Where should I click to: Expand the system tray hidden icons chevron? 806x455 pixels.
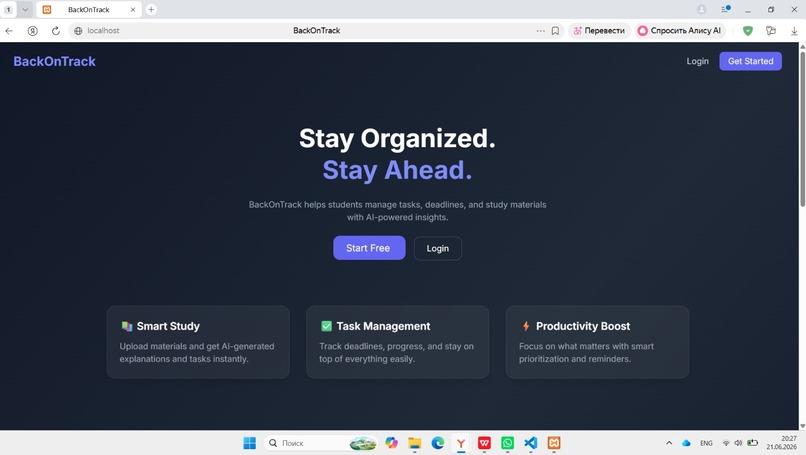click(669, 443)
